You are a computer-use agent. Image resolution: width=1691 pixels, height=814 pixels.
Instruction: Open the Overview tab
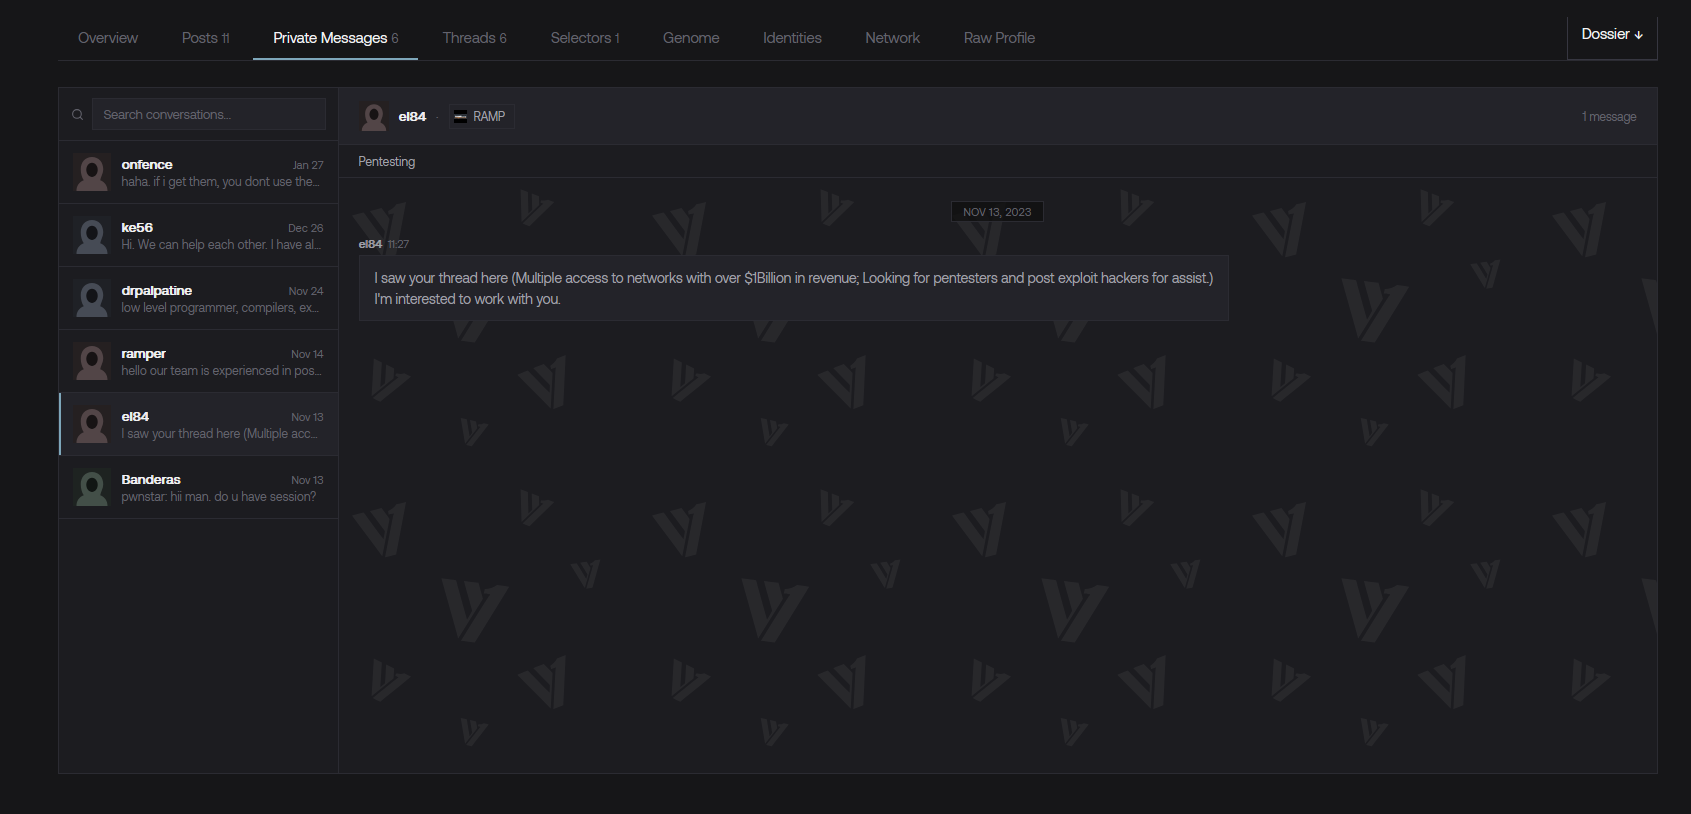coord(108,38)
